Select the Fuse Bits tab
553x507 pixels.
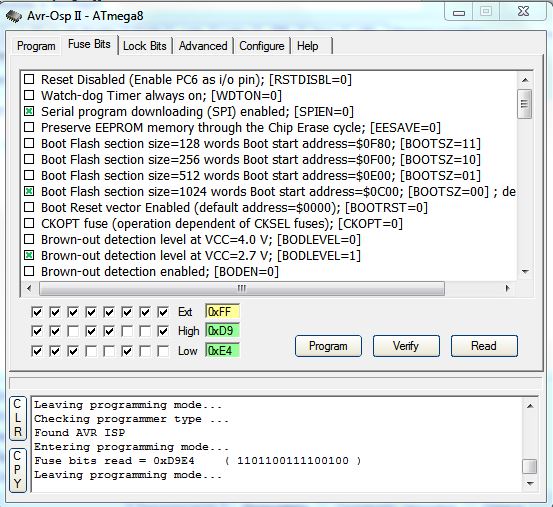89,44
